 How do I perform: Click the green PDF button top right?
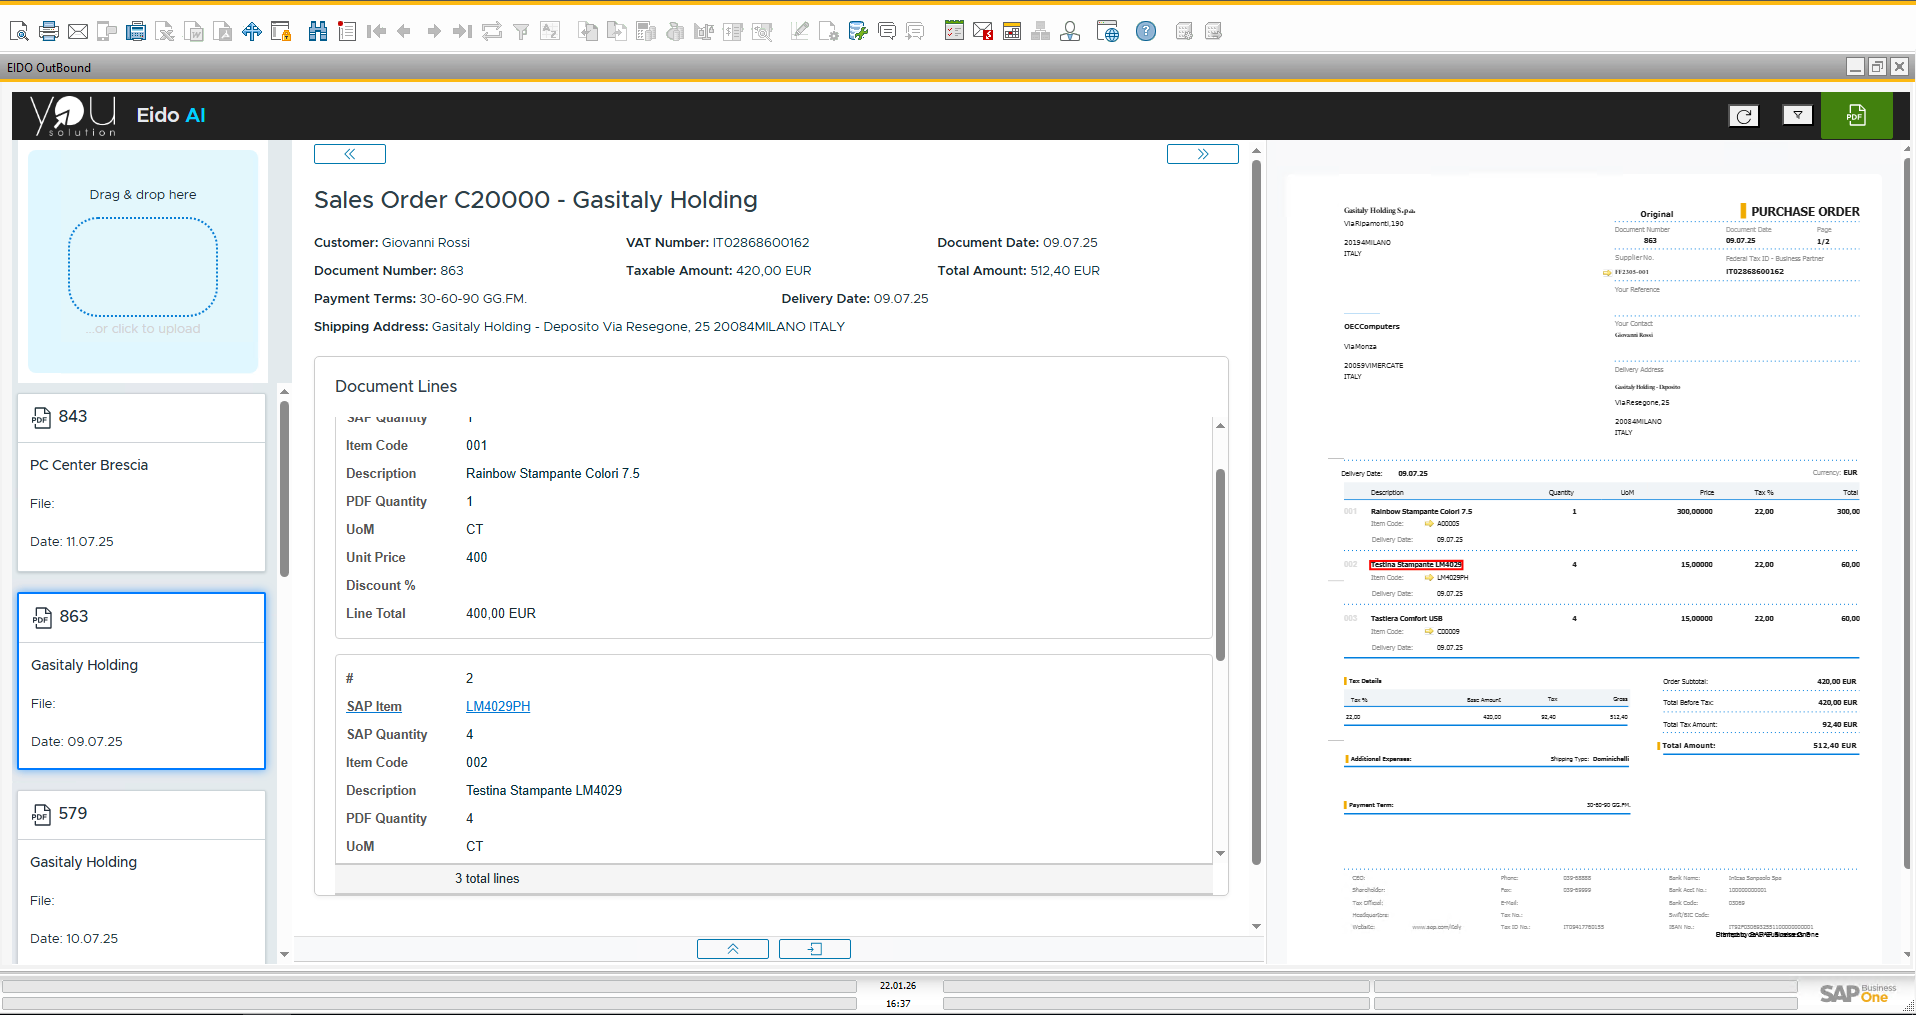(x=1856, y=115)
